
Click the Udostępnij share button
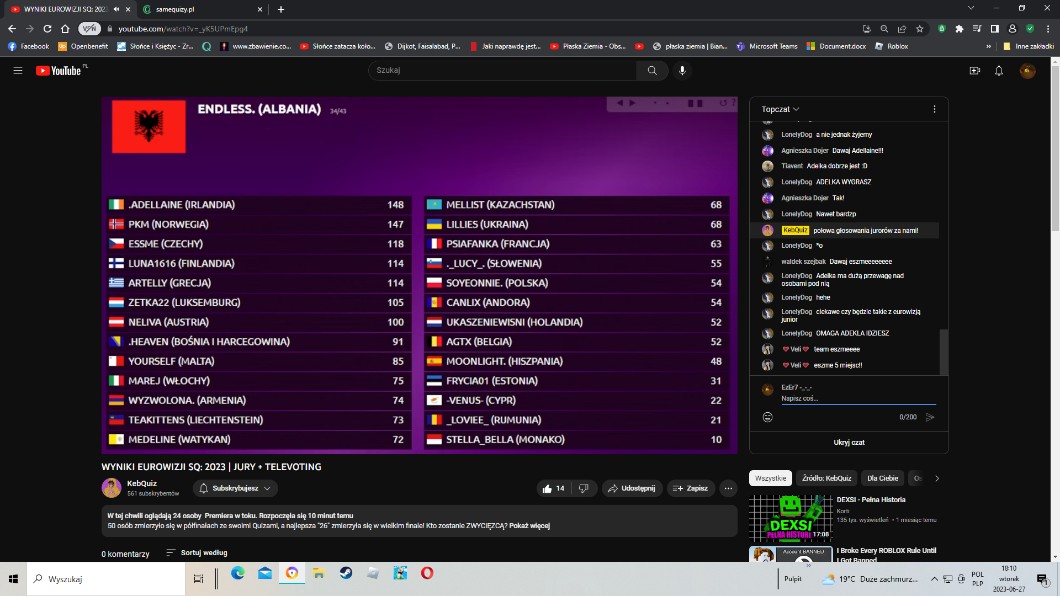[632, 488]
